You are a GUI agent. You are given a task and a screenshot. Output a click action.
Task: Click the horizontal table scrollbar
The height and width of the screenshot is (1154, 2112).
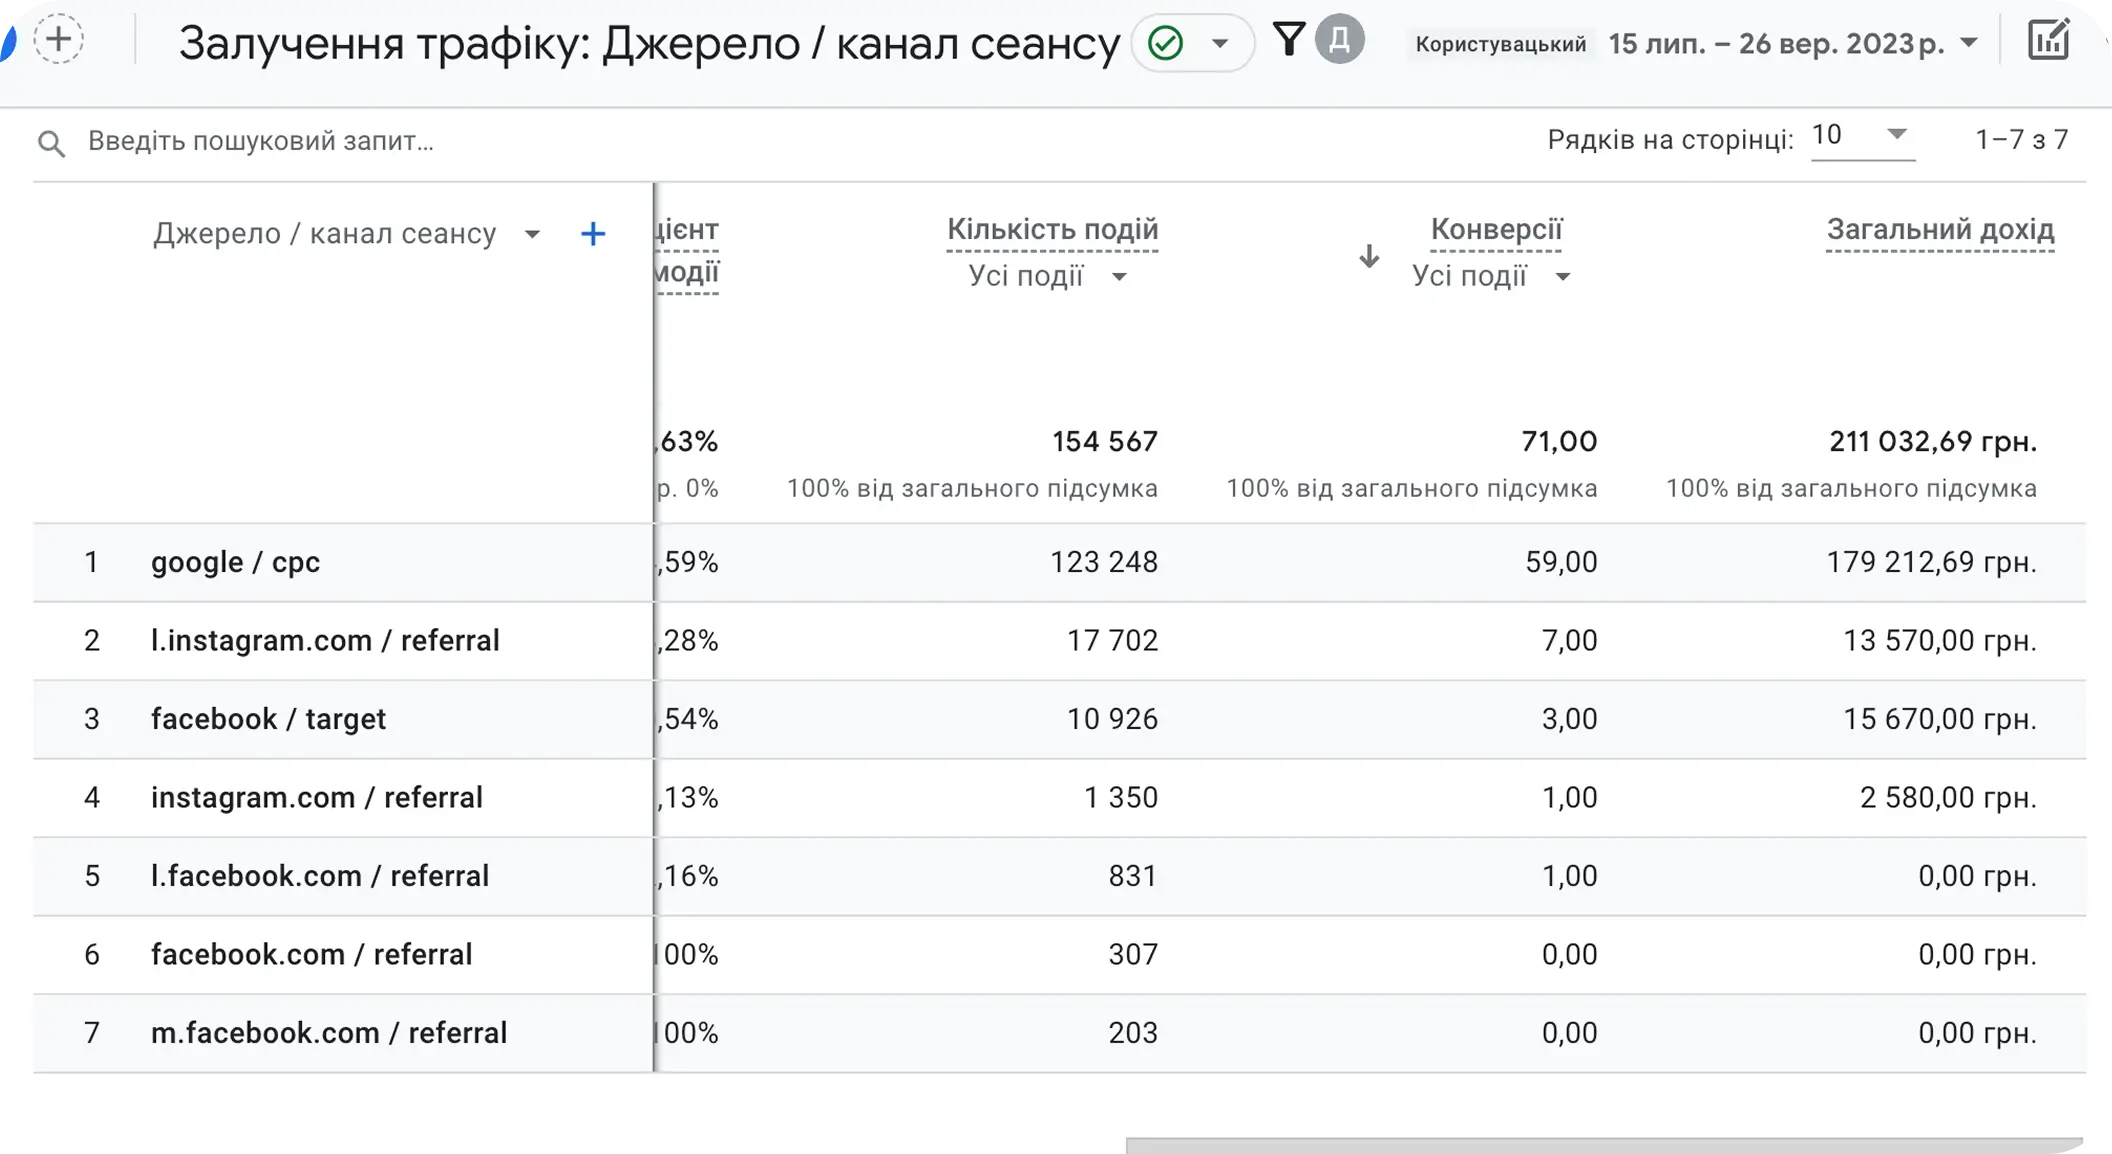[1604, 1145]
